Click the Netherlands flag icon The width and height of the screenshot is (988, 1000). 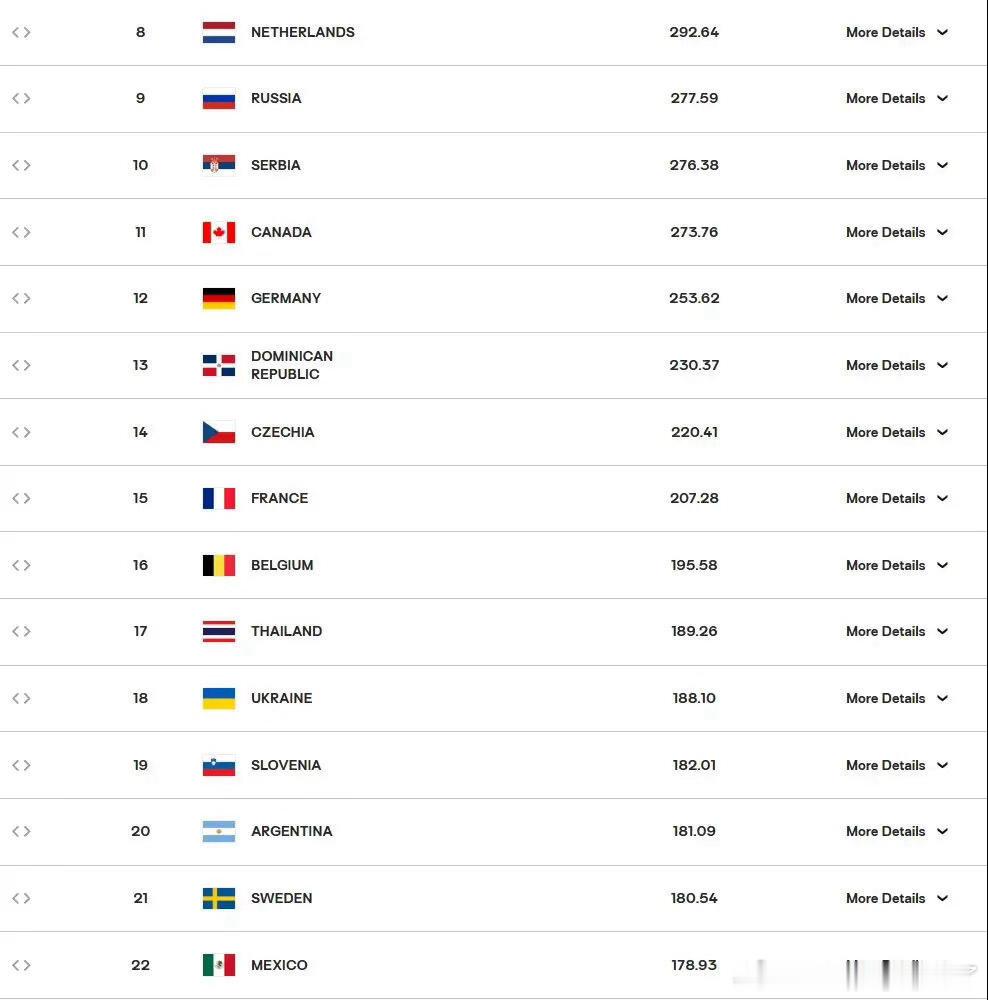tap(219, 32)
